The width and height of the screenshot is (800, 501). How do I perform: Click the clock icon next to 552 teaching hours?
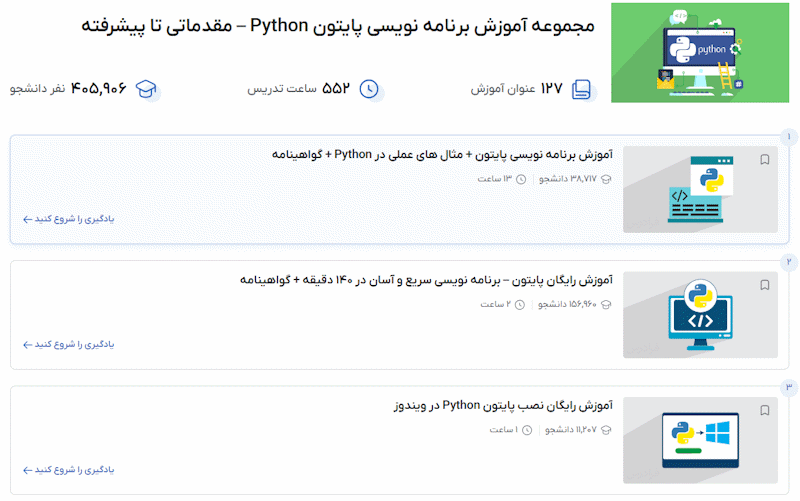point(369,89)
